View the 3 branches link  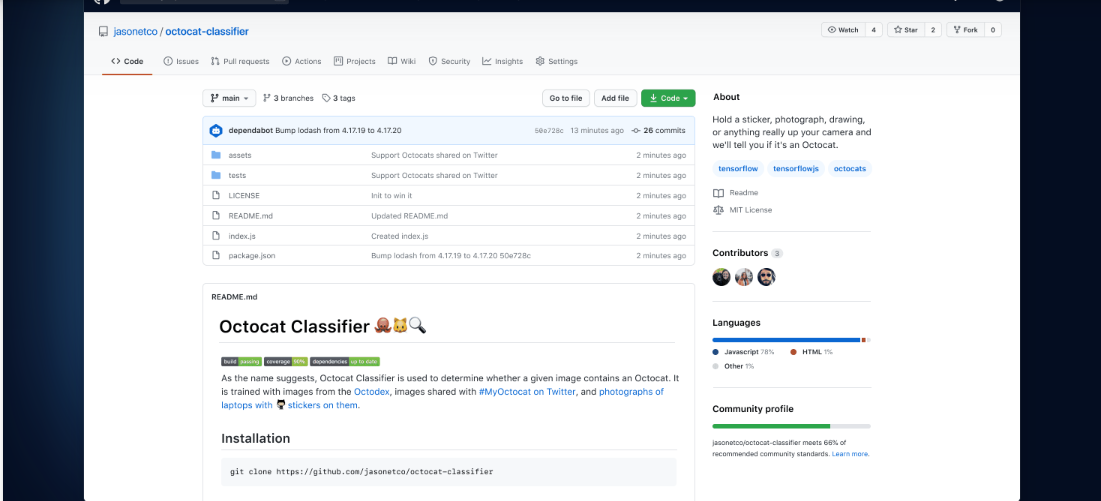[x=288, y=98]
